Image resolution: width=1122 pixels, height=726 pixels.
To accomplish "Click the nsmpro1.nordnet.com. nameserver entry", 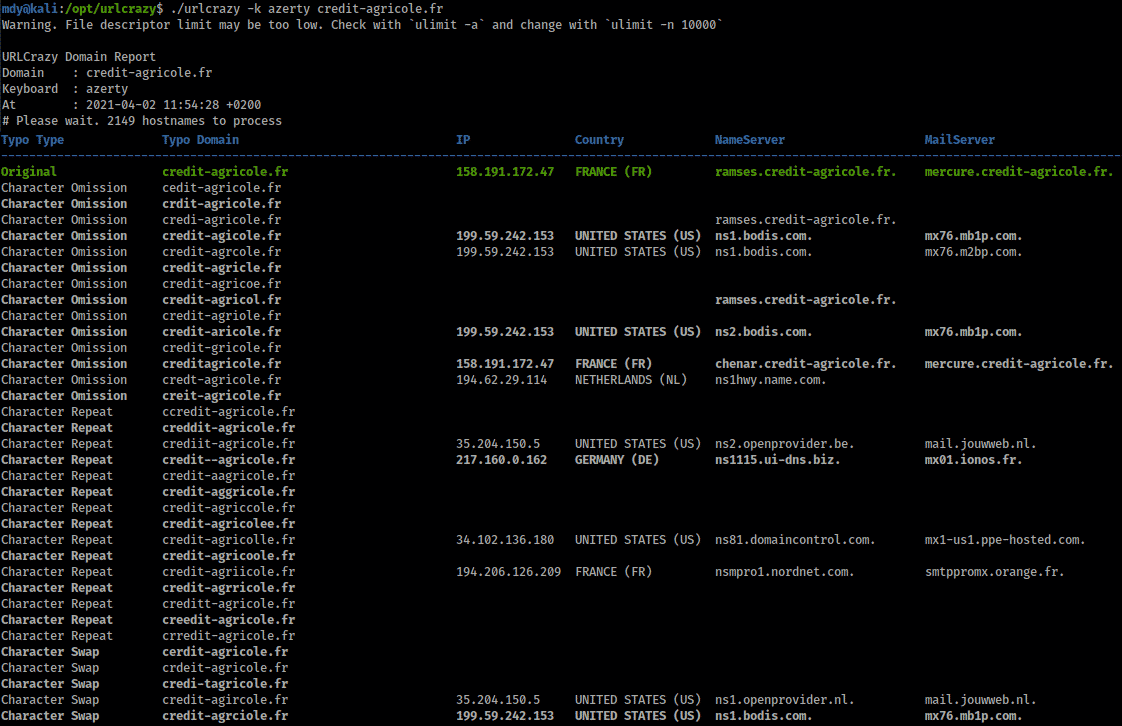I will pos(784,572).
